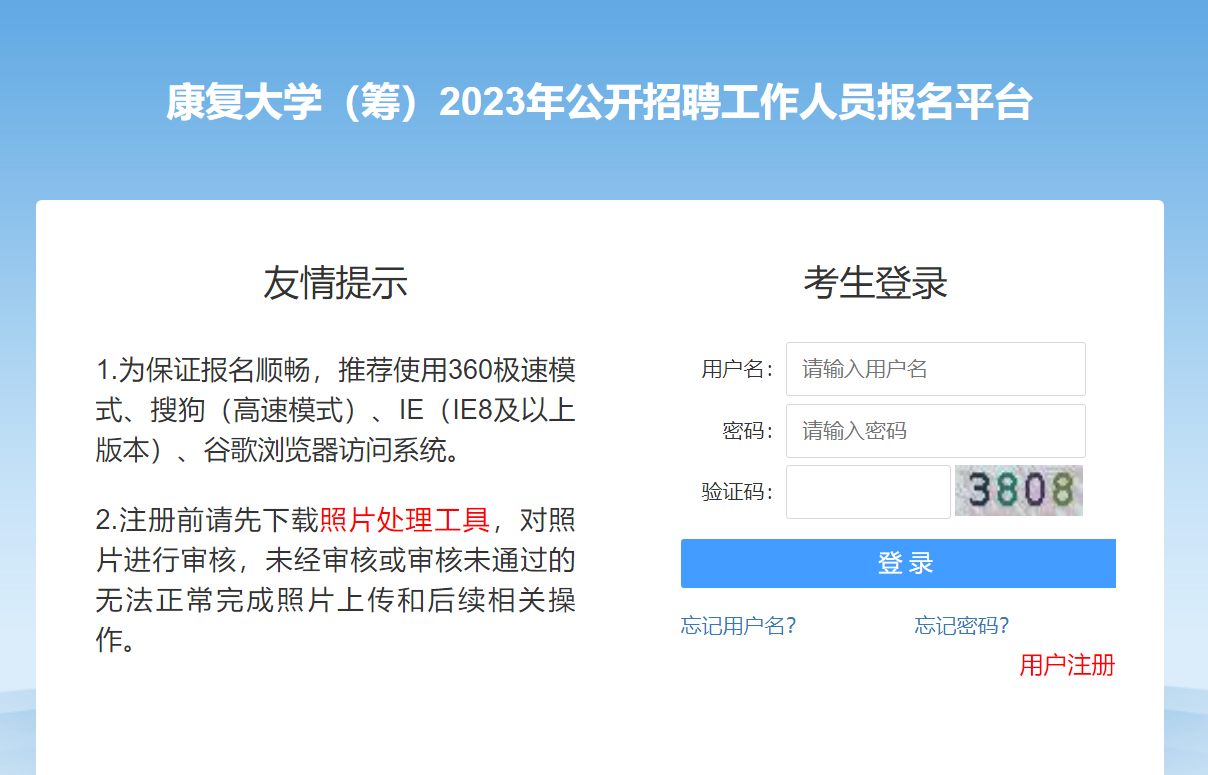Download the 照片处理工具 via red link
Screen dimensions: 1208x775
click(x=405, y=520)
